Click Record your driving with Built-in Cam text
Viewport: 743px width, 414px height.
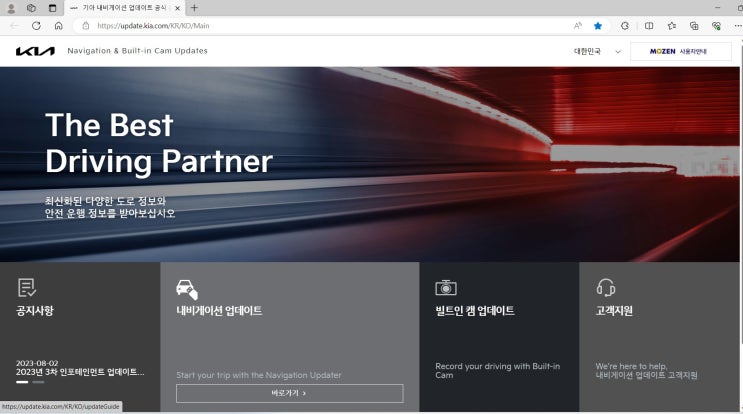pos(498,370)
